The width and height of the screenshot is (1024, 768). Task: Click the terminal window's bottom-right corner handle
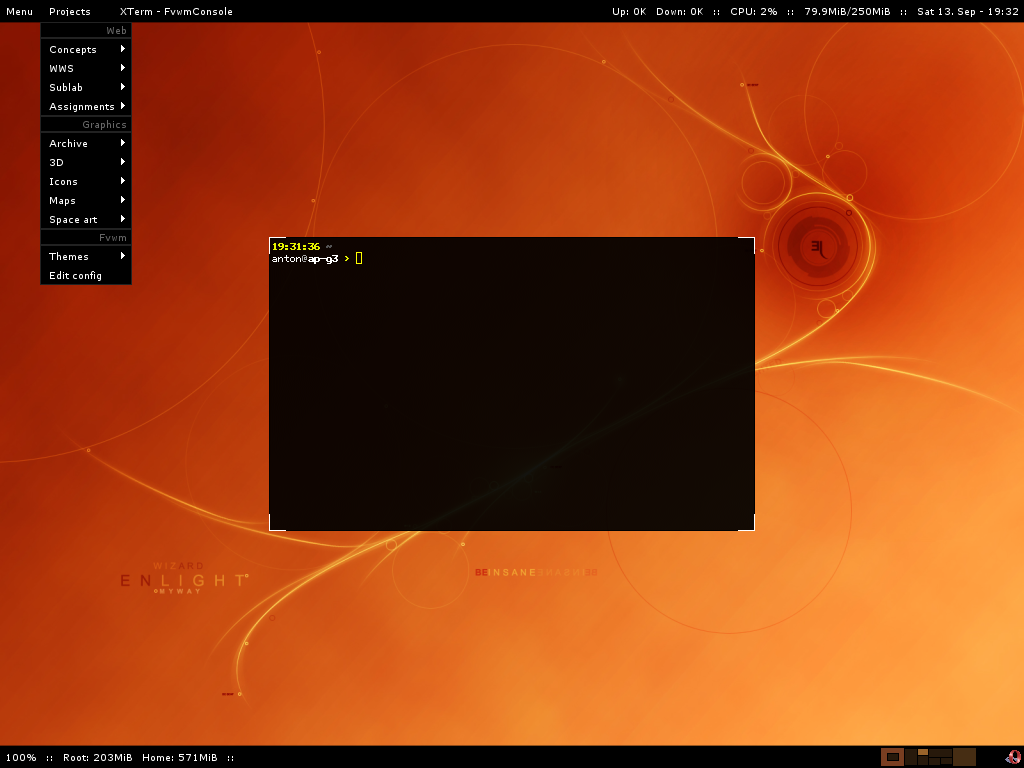pyautogui.click(x=749, y=525)
